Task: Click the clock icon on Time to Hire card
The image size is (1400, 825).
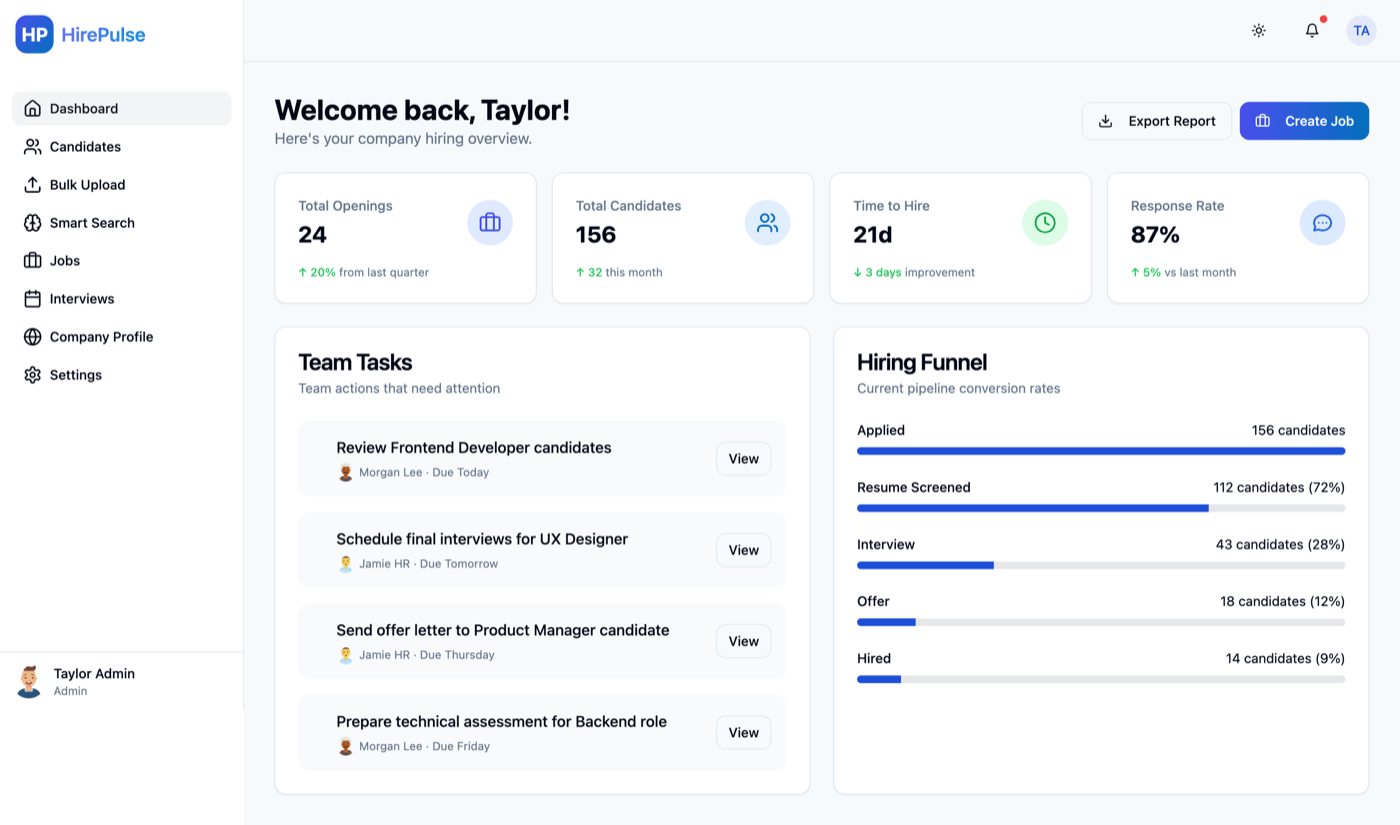Action: pos(1045,222)
